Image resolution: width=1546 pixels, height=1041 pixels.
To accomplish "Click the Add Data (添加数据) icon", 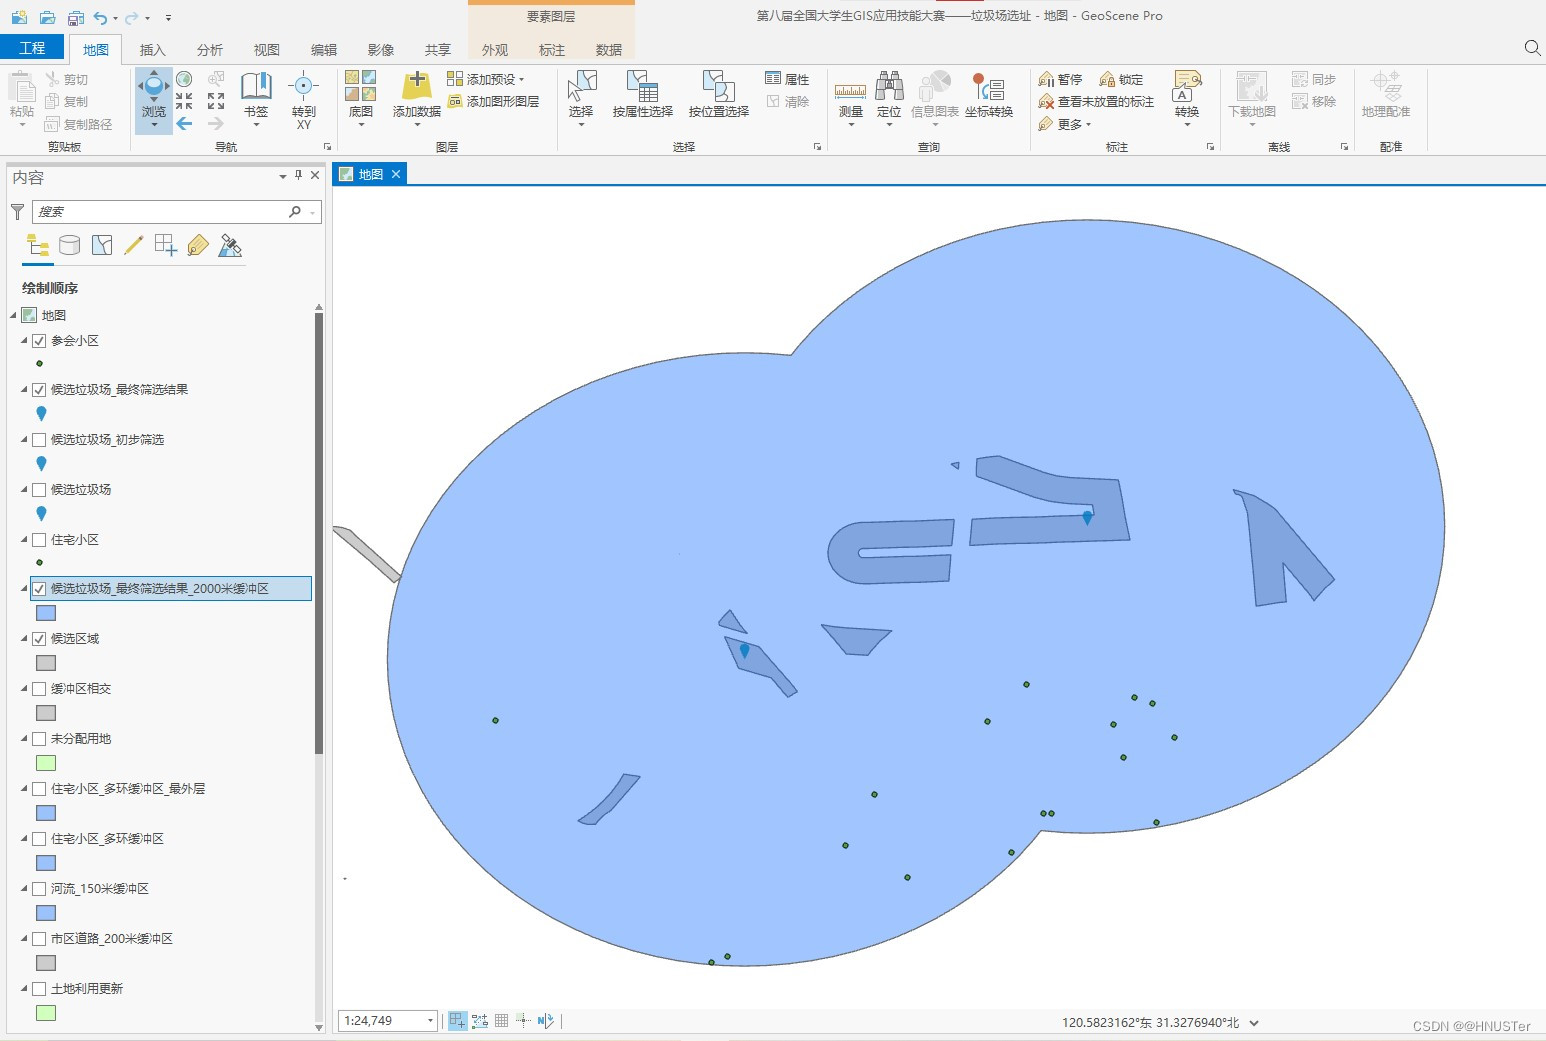I will click(x=417, y=86).
